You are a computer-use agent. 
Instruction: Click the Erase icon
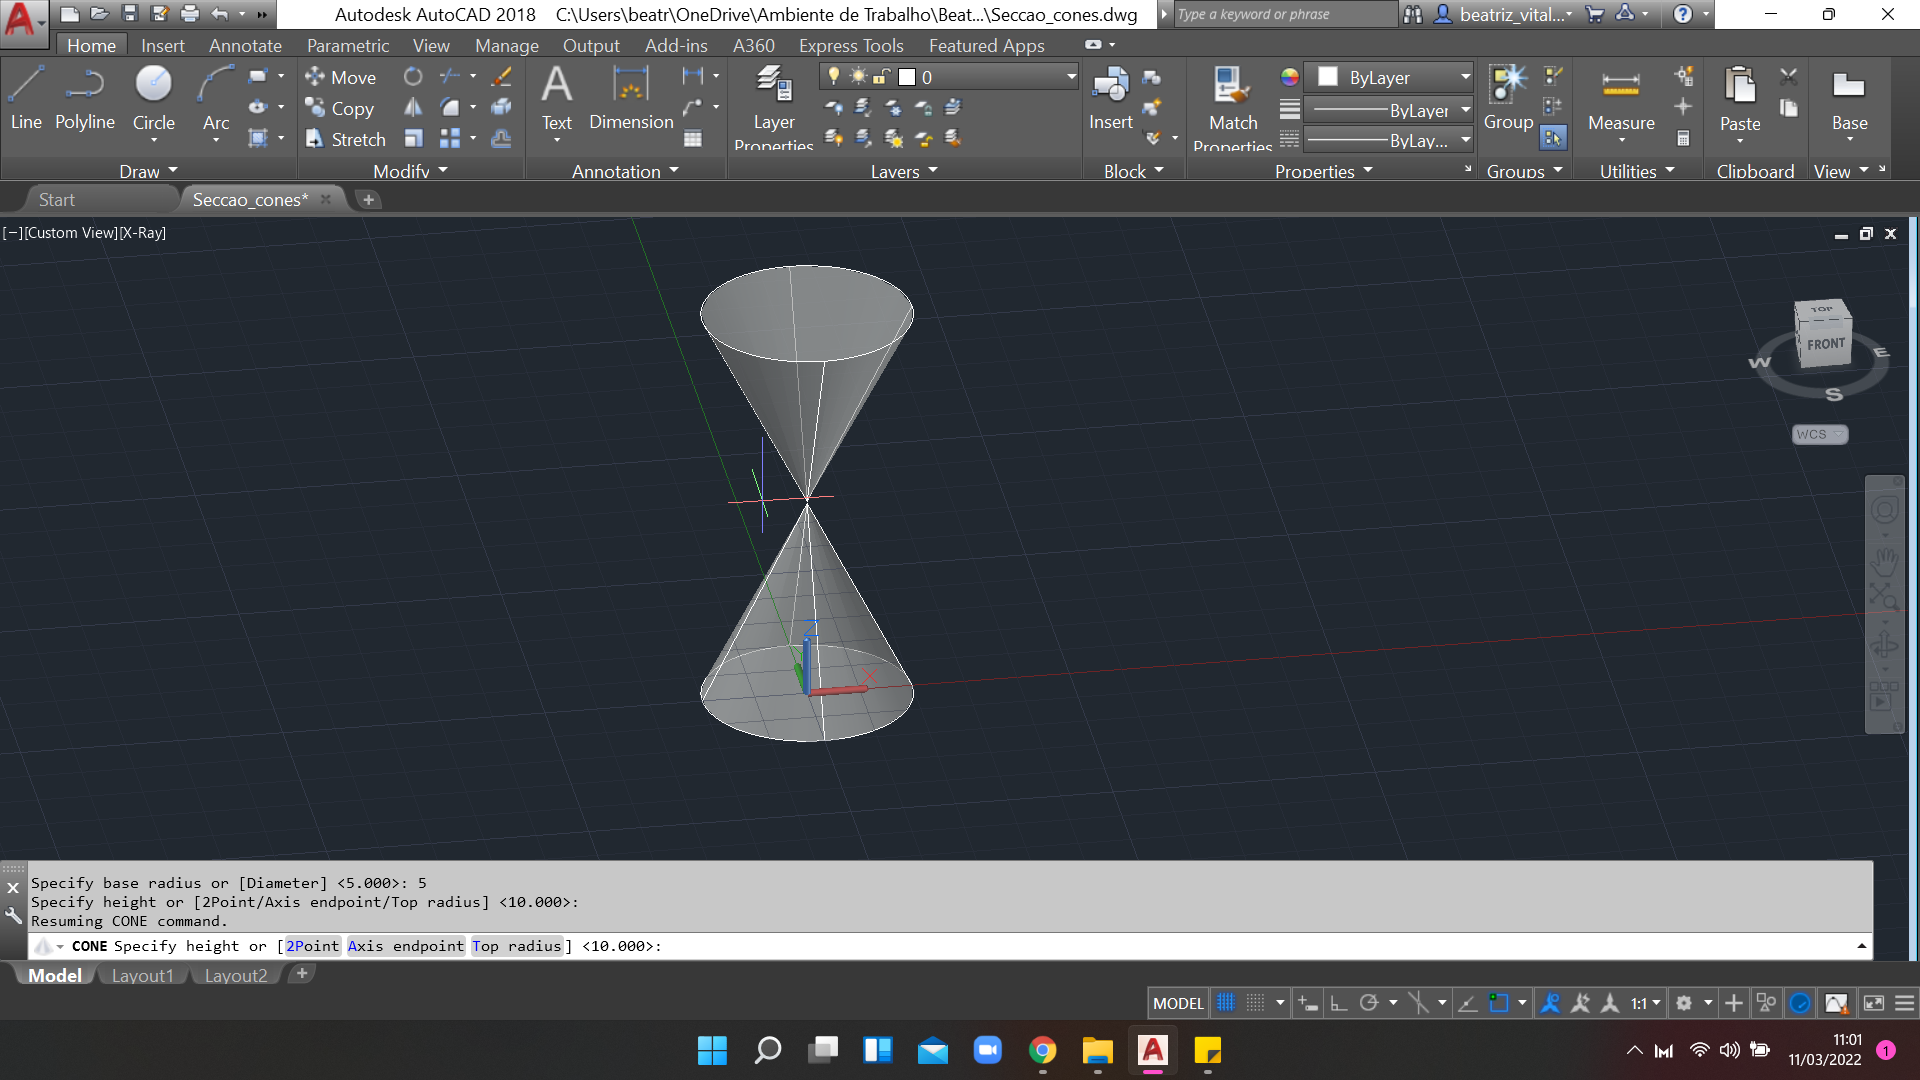(501, 76)
